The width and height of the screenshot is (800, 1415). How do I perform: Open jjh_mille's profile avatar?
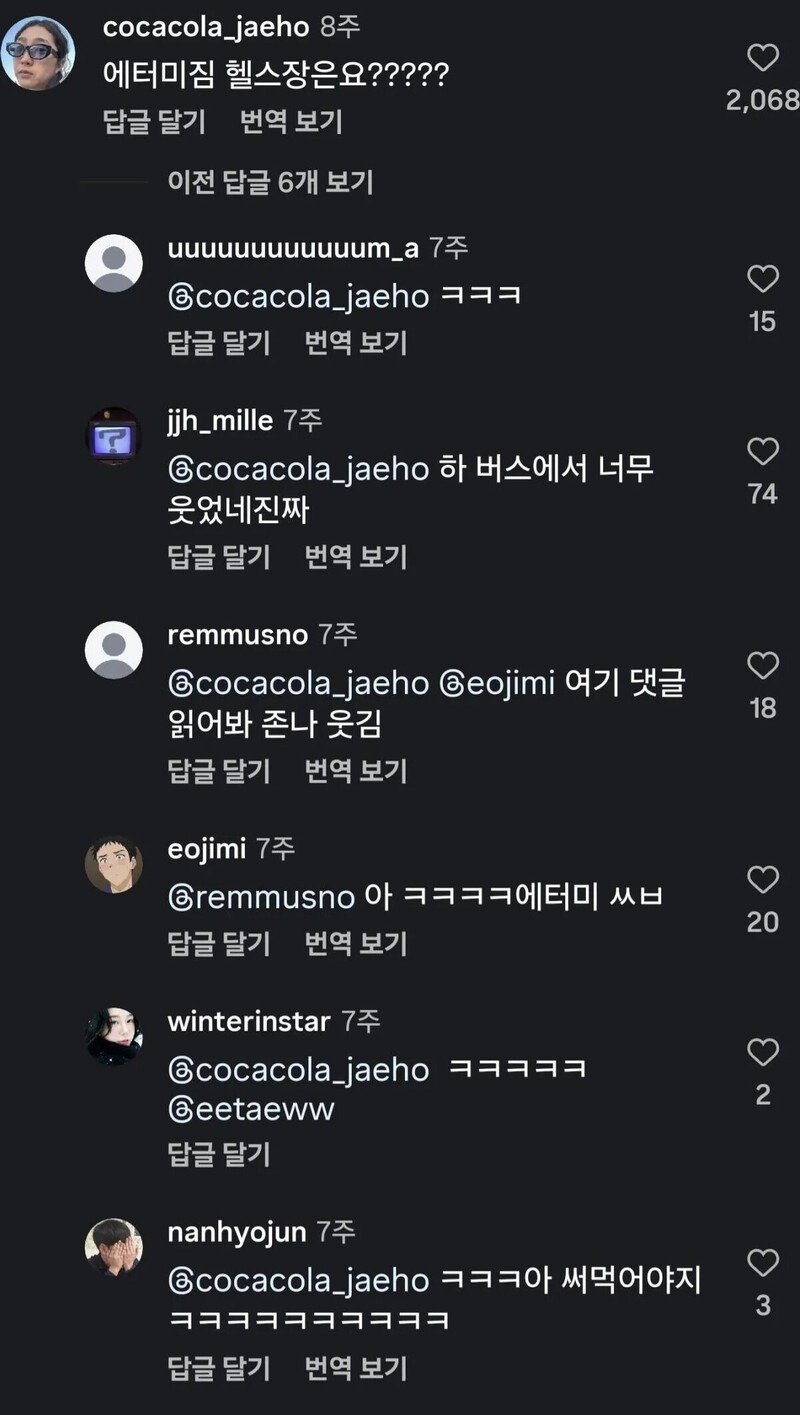[114, 436]
